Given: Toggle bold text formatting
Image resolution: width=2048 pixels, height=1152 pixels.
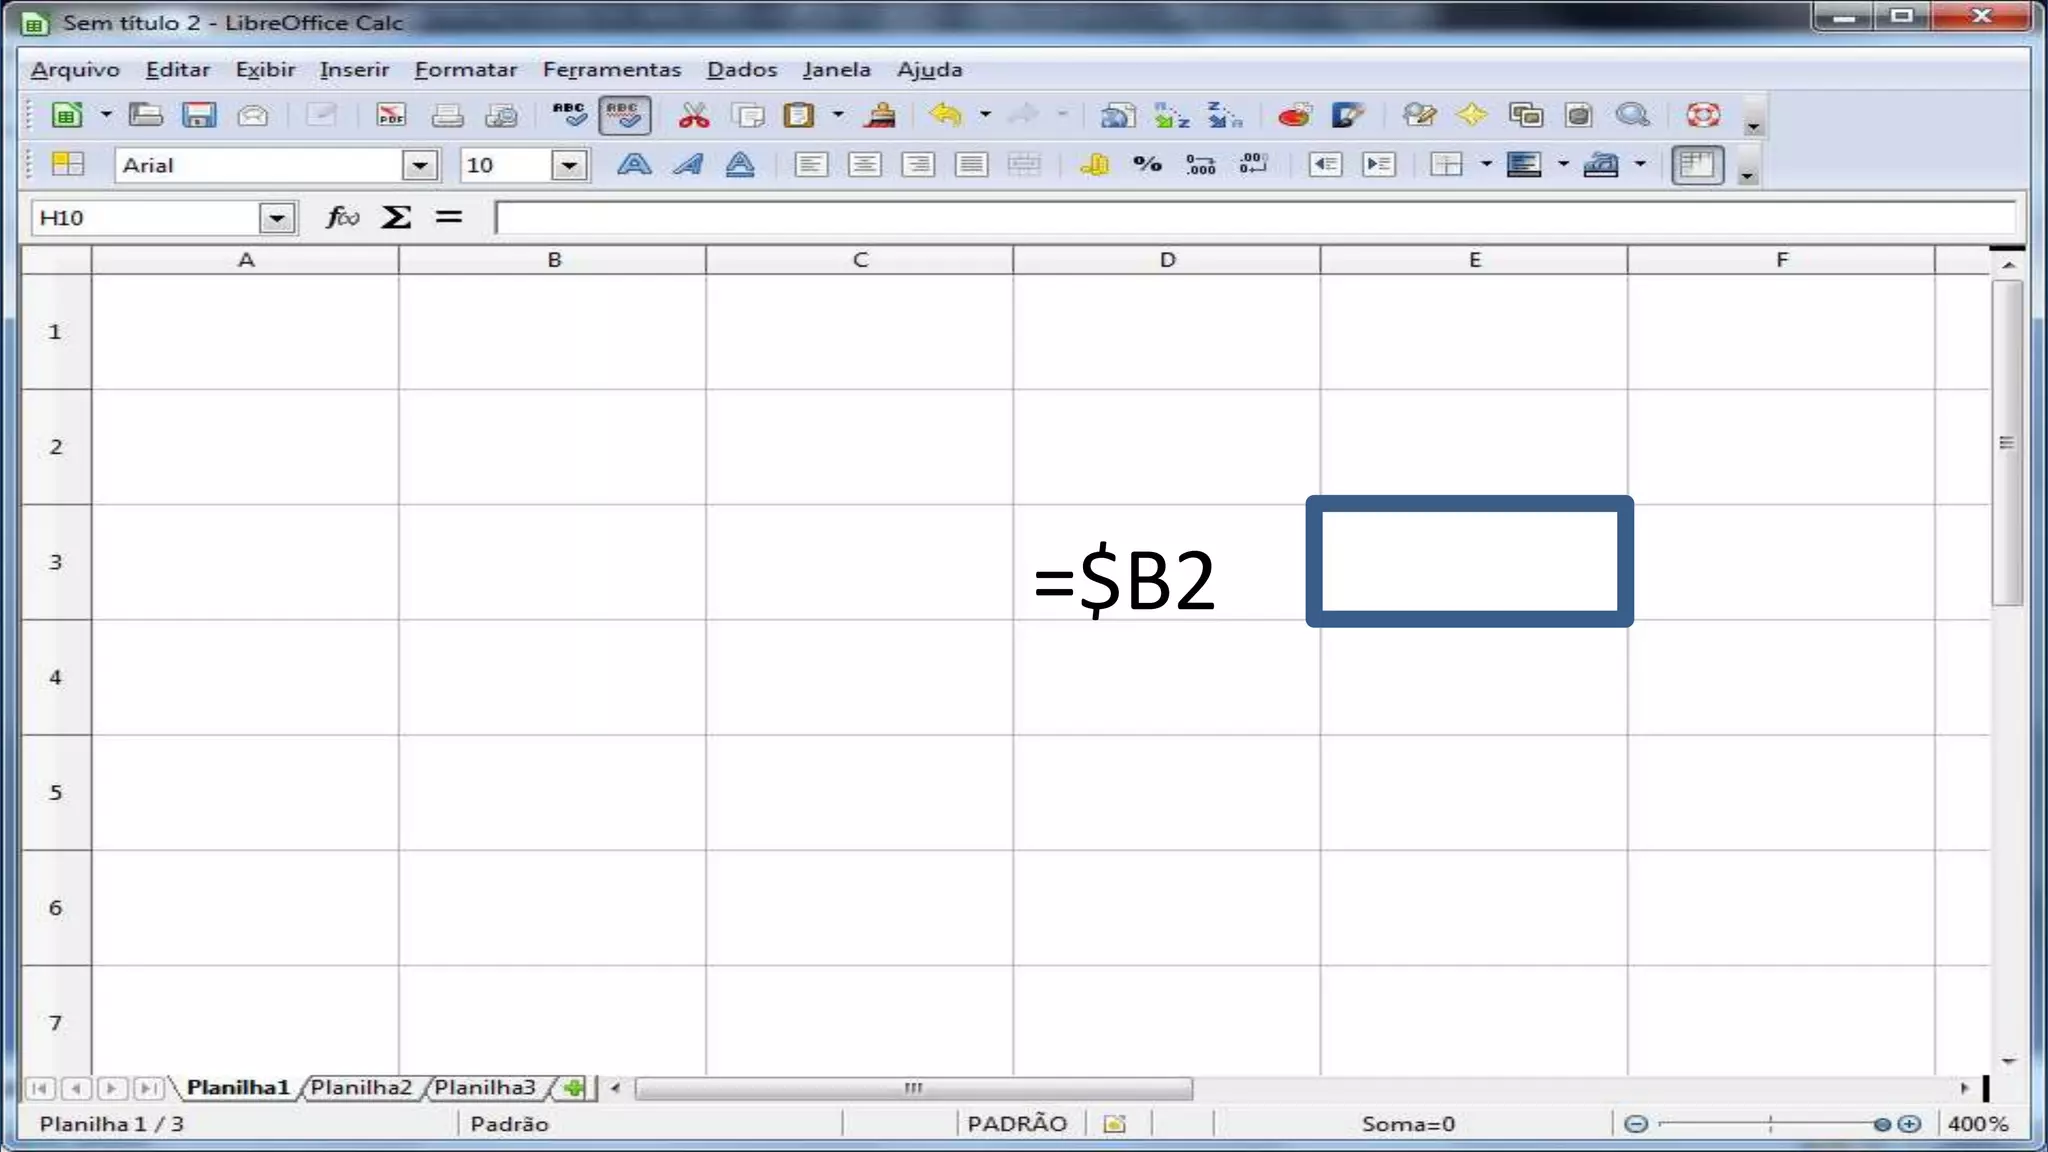Looking at the screenshot, I should 634,165.
